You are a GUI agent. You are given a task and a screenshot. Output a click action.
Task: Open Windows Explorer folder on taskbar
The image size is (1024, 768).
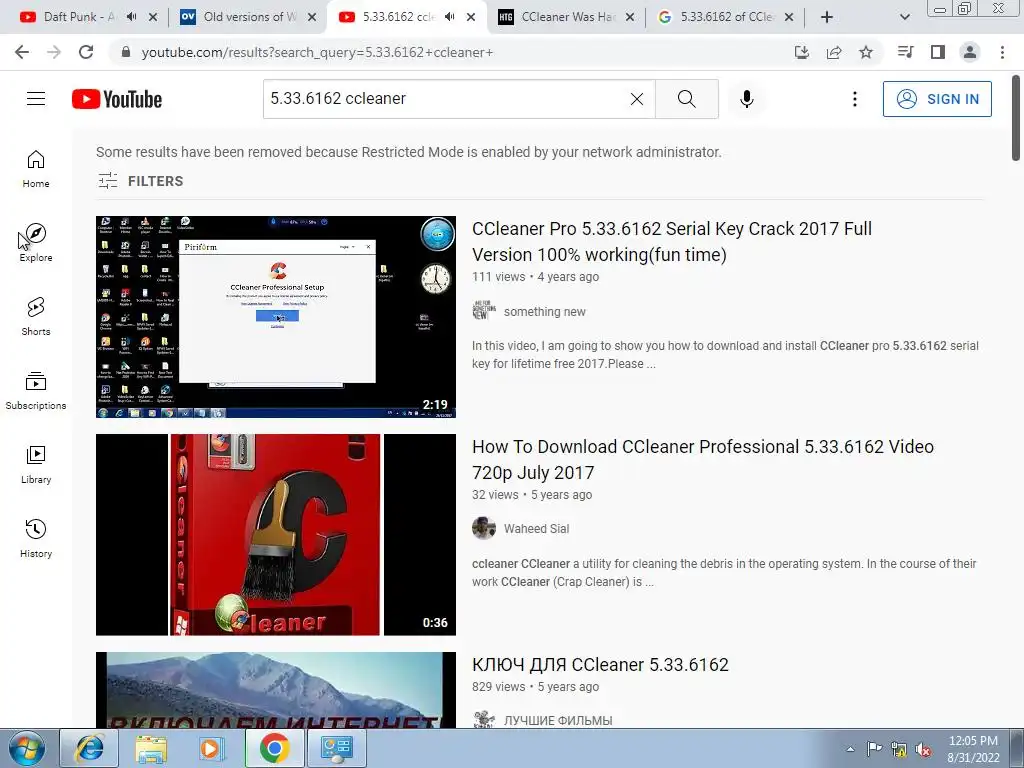tap(151, 748)
